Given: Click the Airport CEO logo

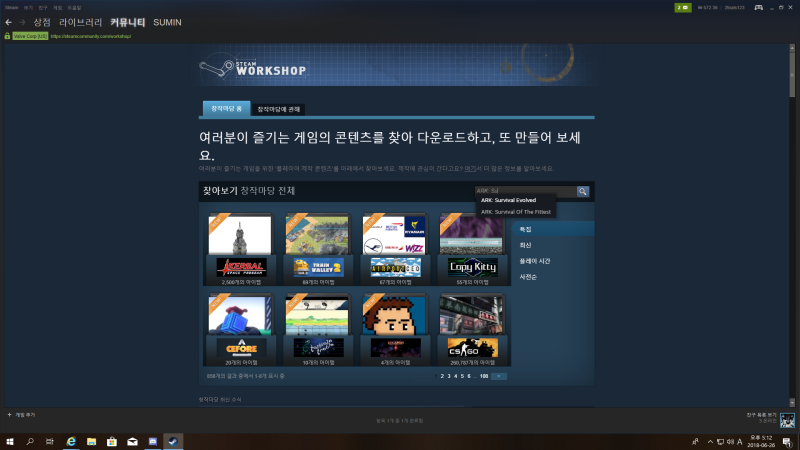Looking at the screenshot, I should (395, 267).
